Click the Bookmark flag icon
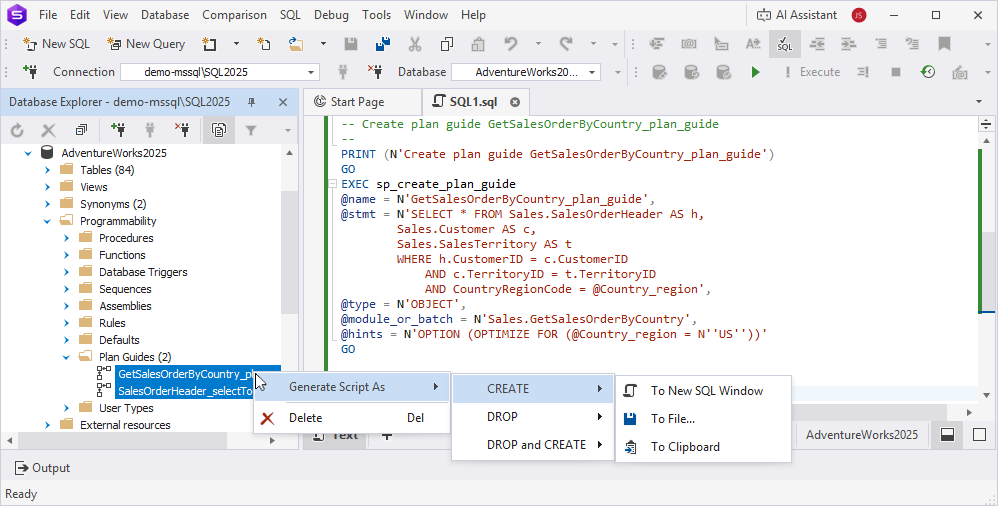 pos(945,44)
